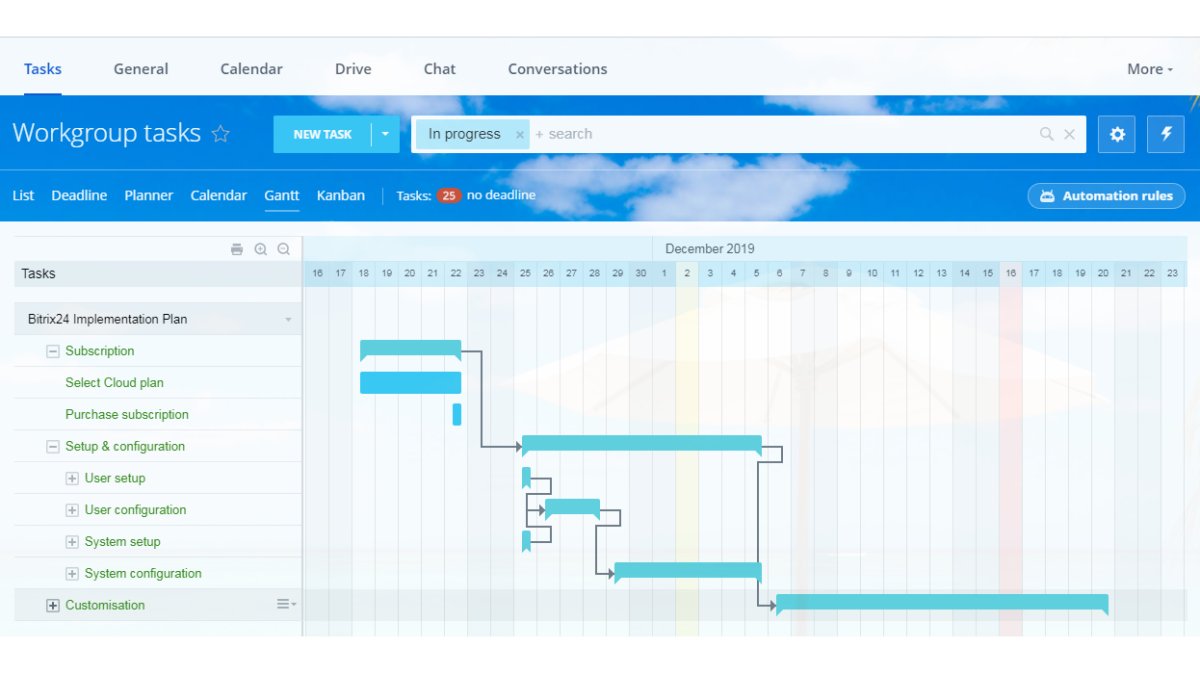Zoom in the Gantt timeline
The image size is (1200, 675).
[x=260, y=250]
